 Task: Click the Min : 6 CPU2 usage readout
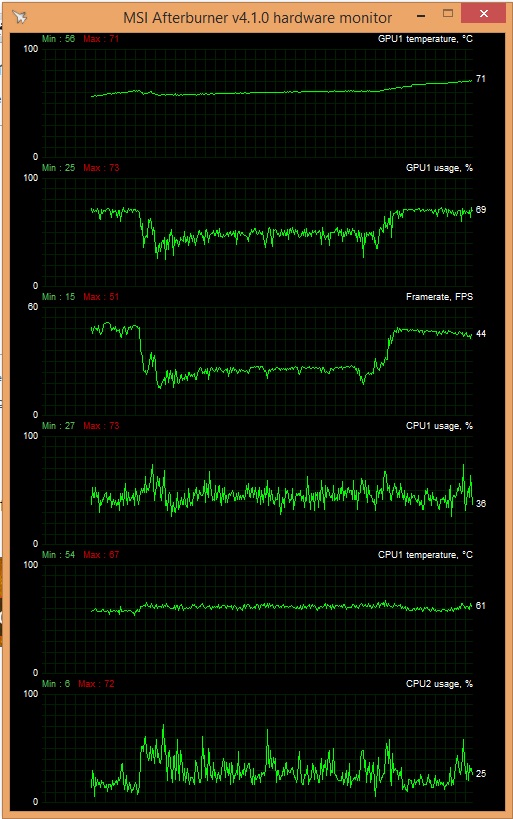56,684
